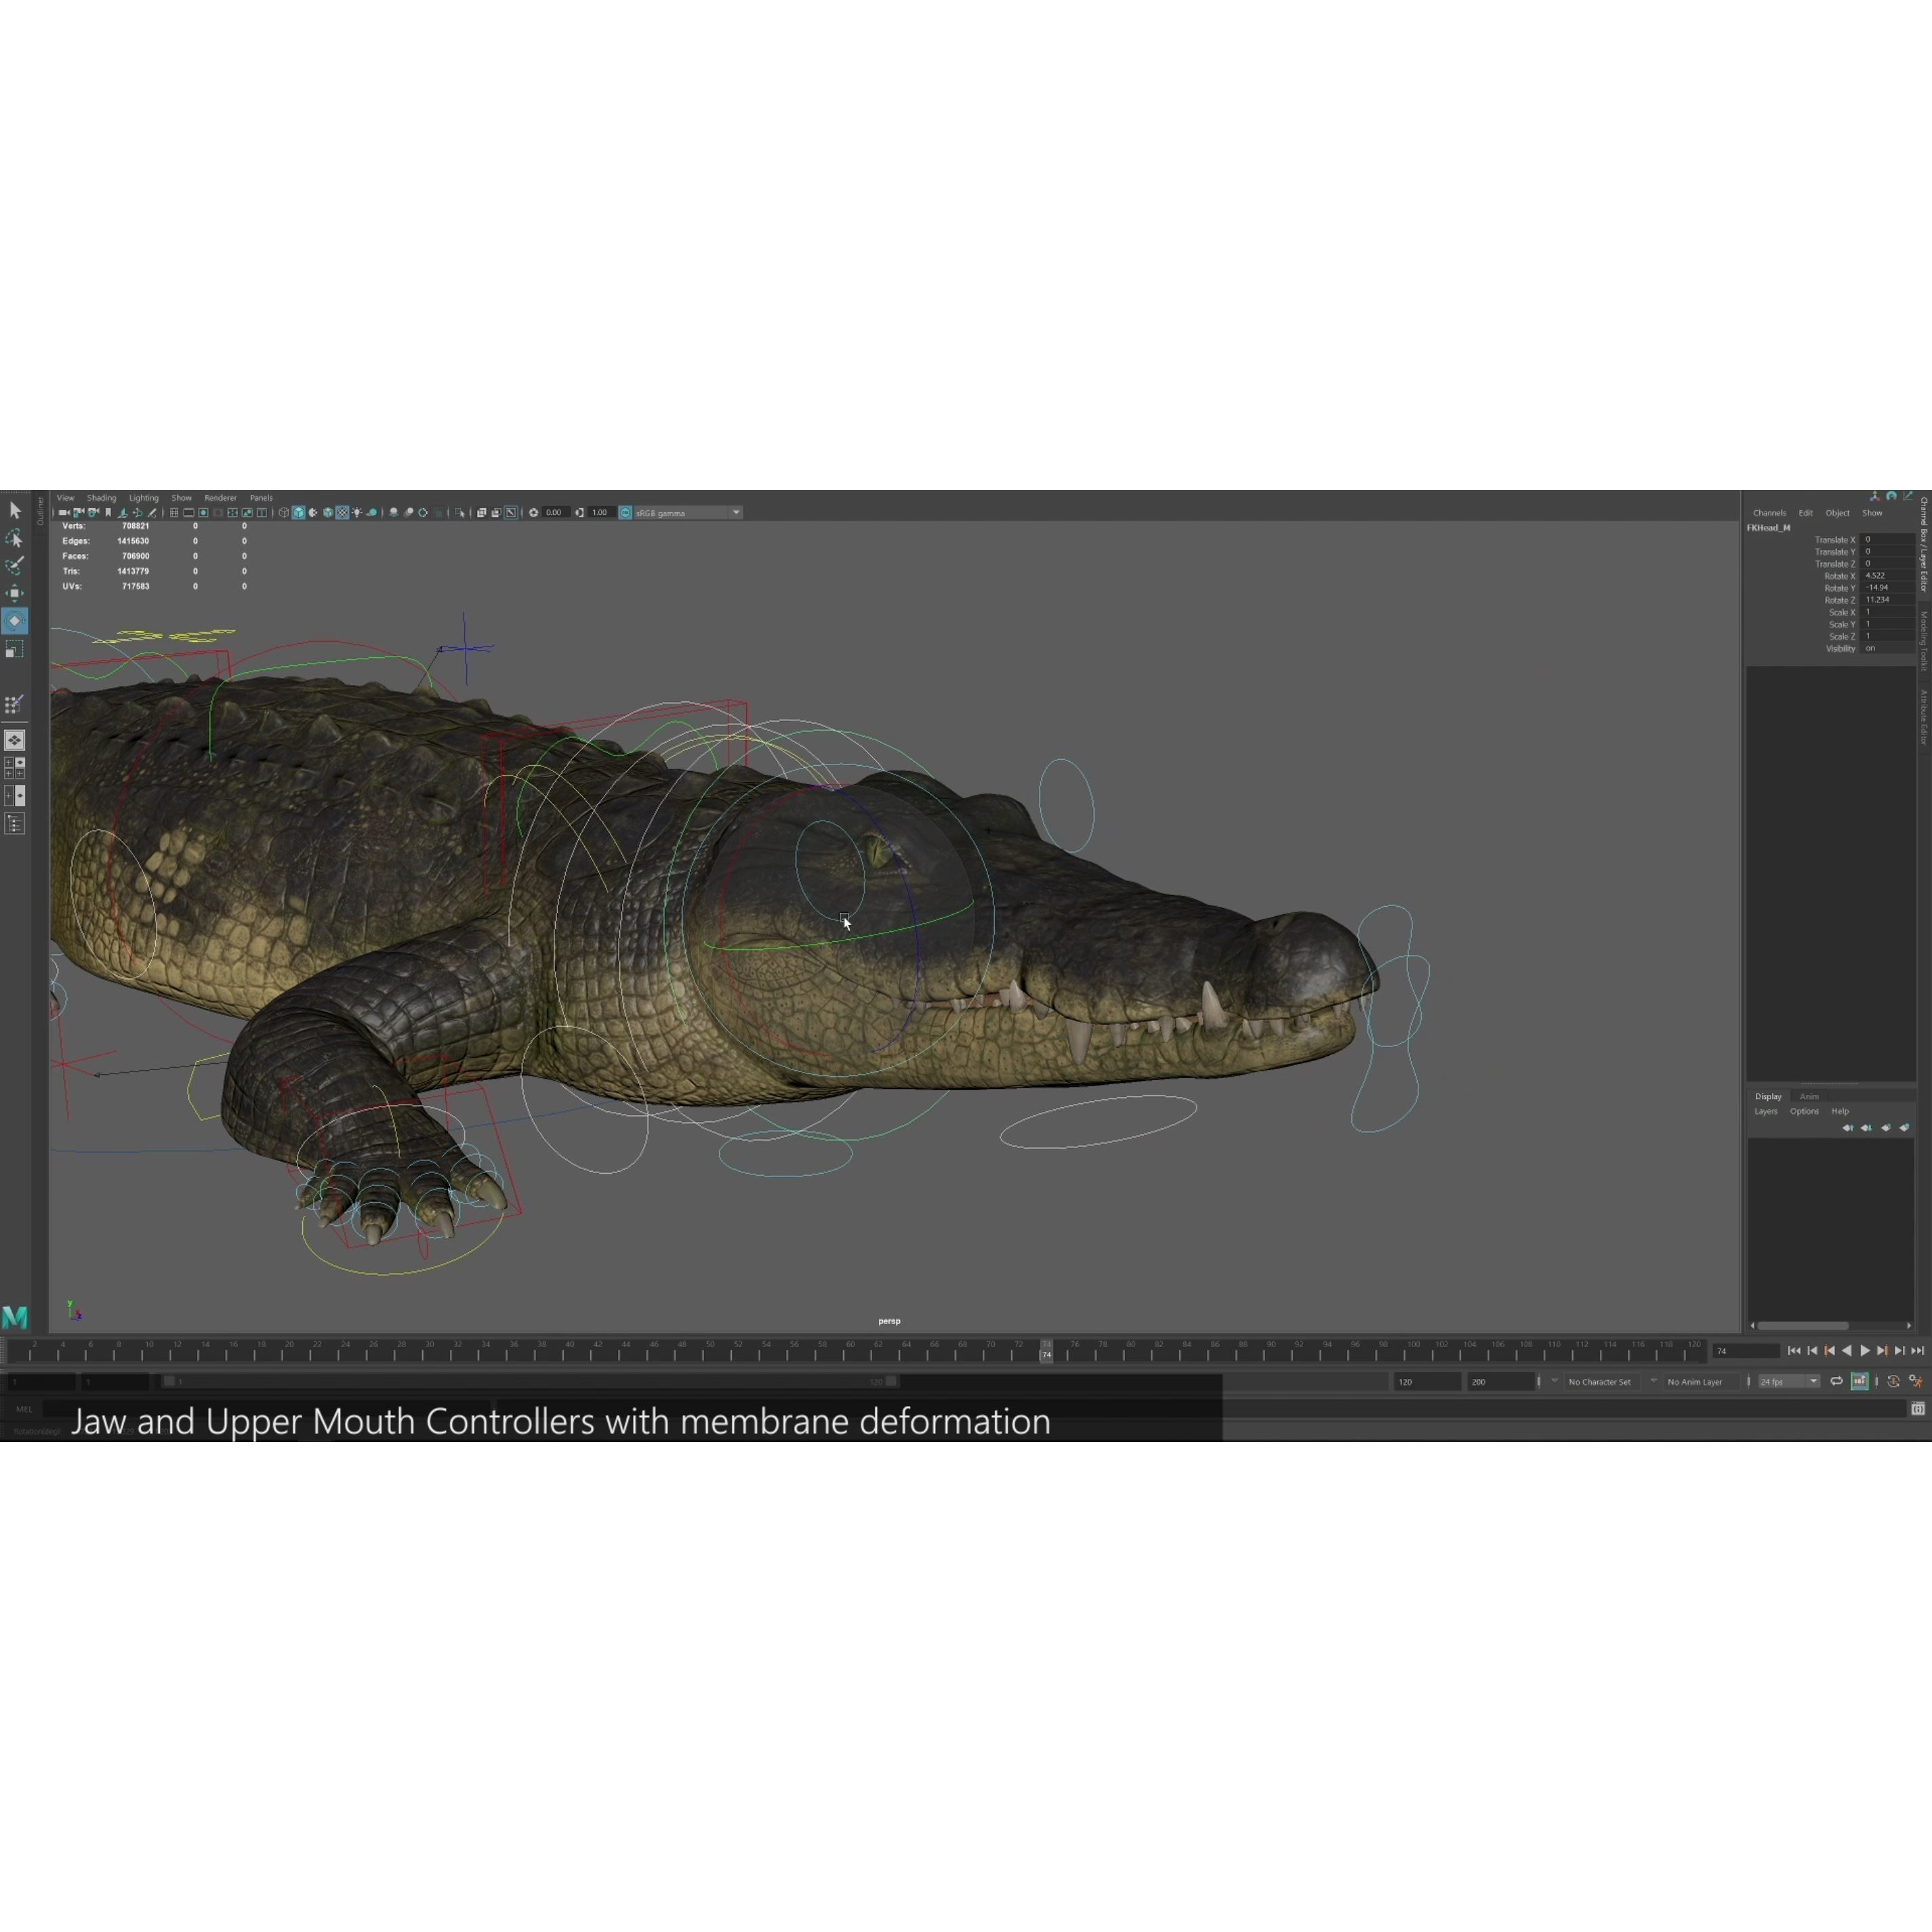Open animation preferences running-man icon
1932x1932 pixels.
click(1916, 1381)
